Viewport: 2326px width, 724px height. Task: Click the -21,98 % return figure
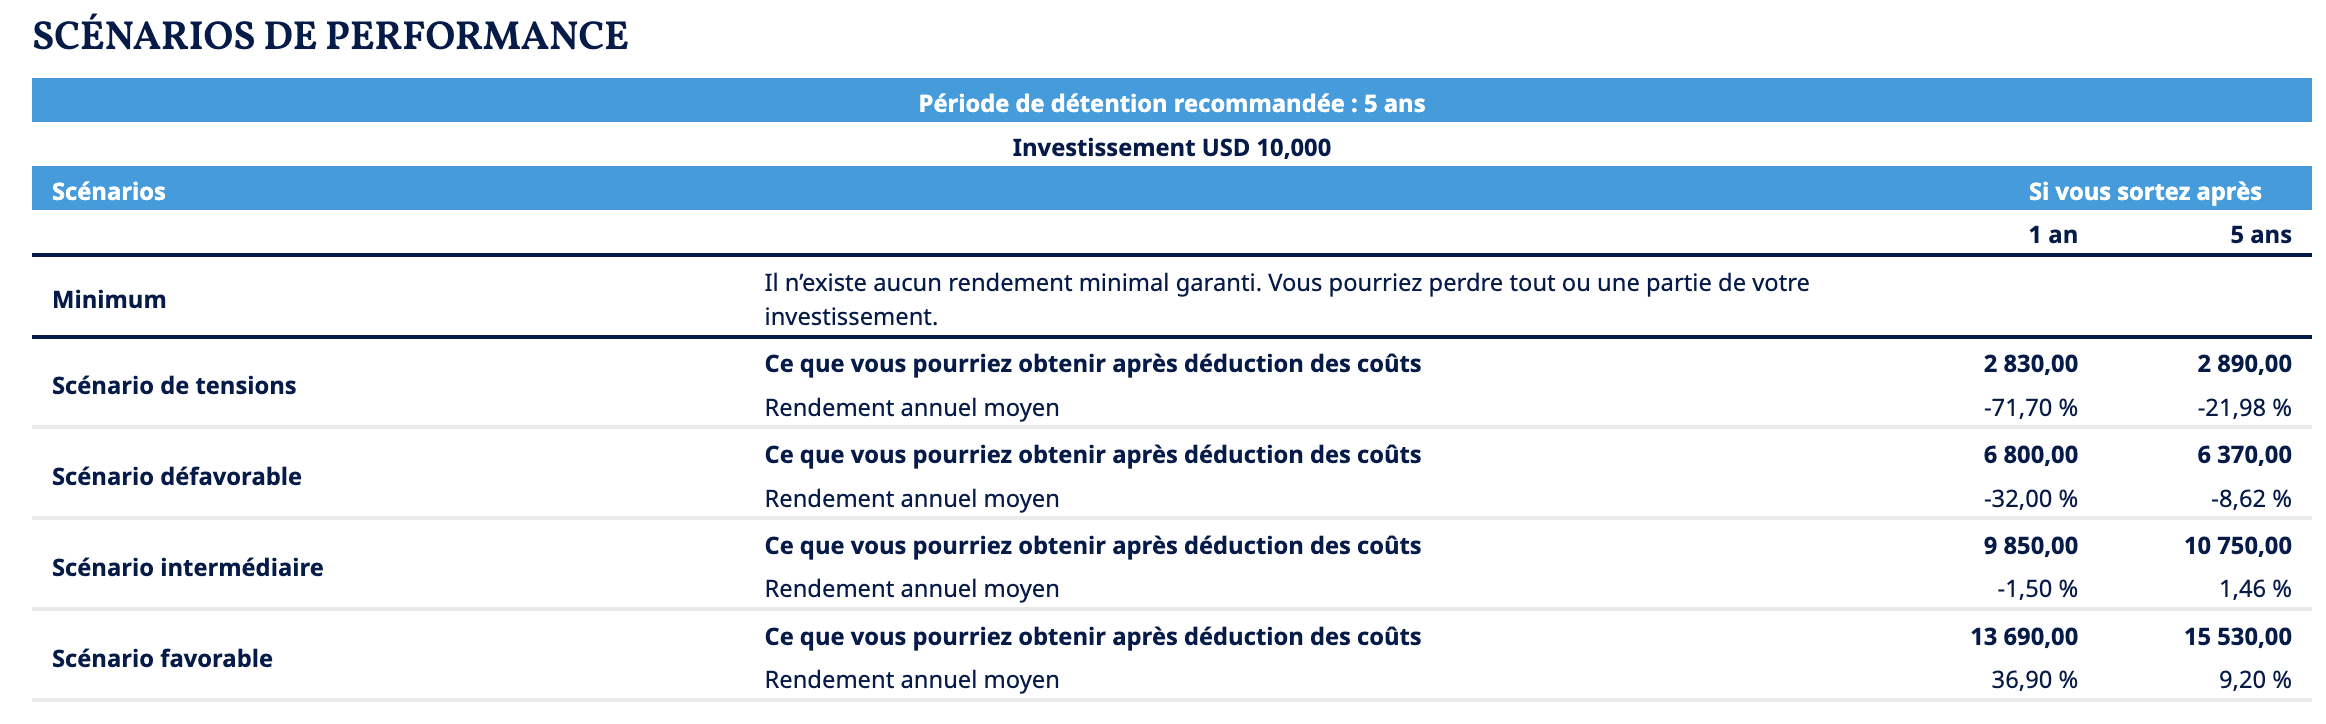point(2244,407)
